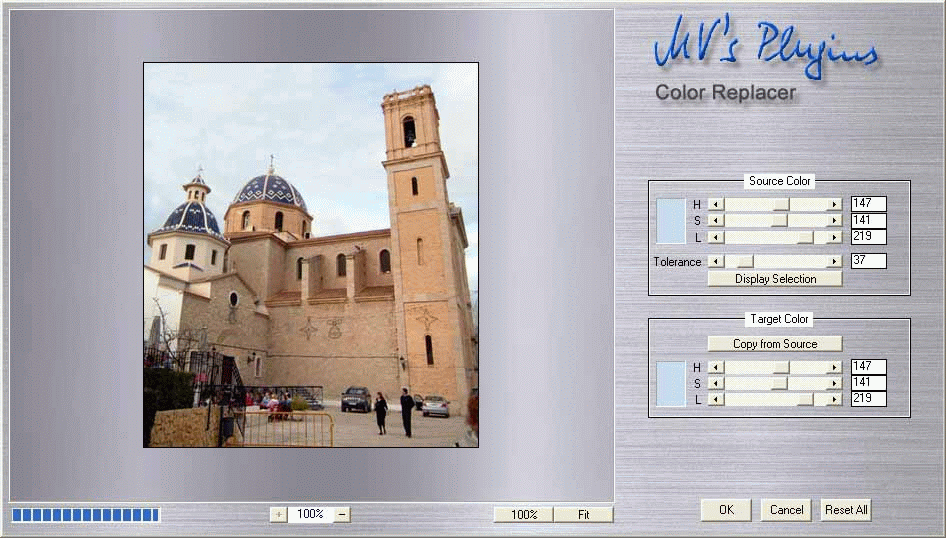Click the Target Color H value field

869,366
